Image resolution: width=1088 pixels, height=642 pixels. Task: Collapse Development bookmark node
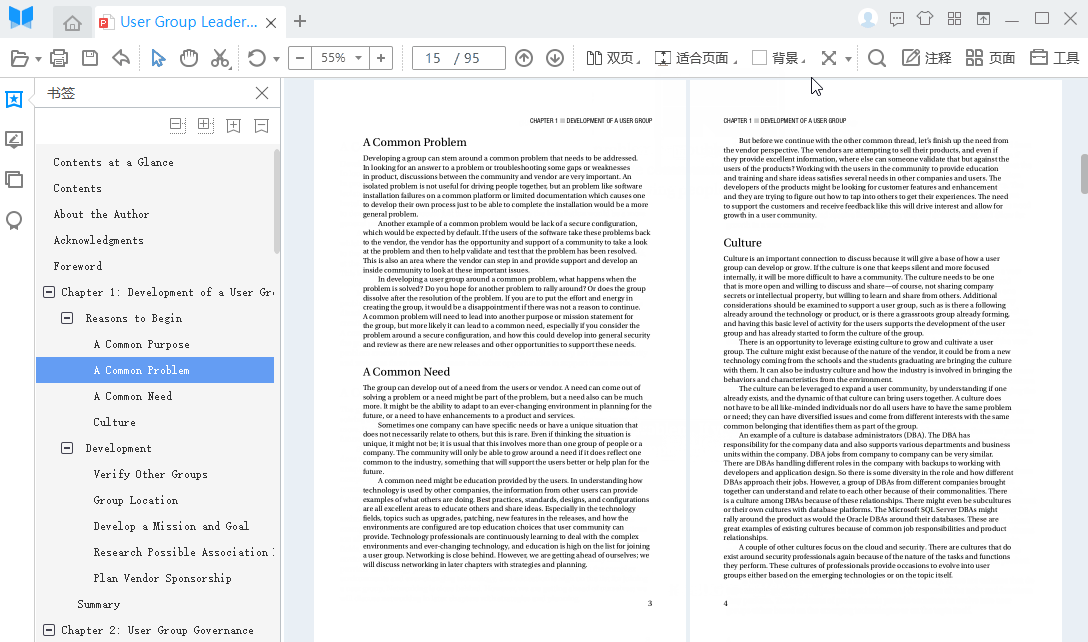click(67, 448)
